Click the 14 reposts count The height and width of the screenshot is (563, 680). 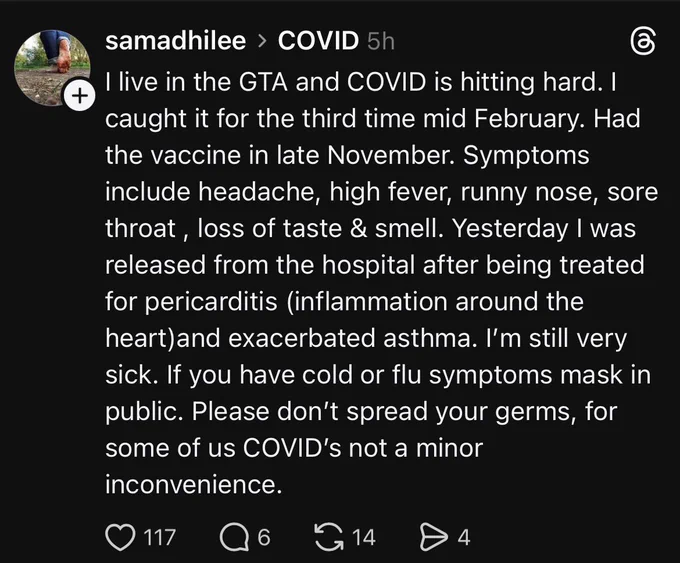coord(363,537)
